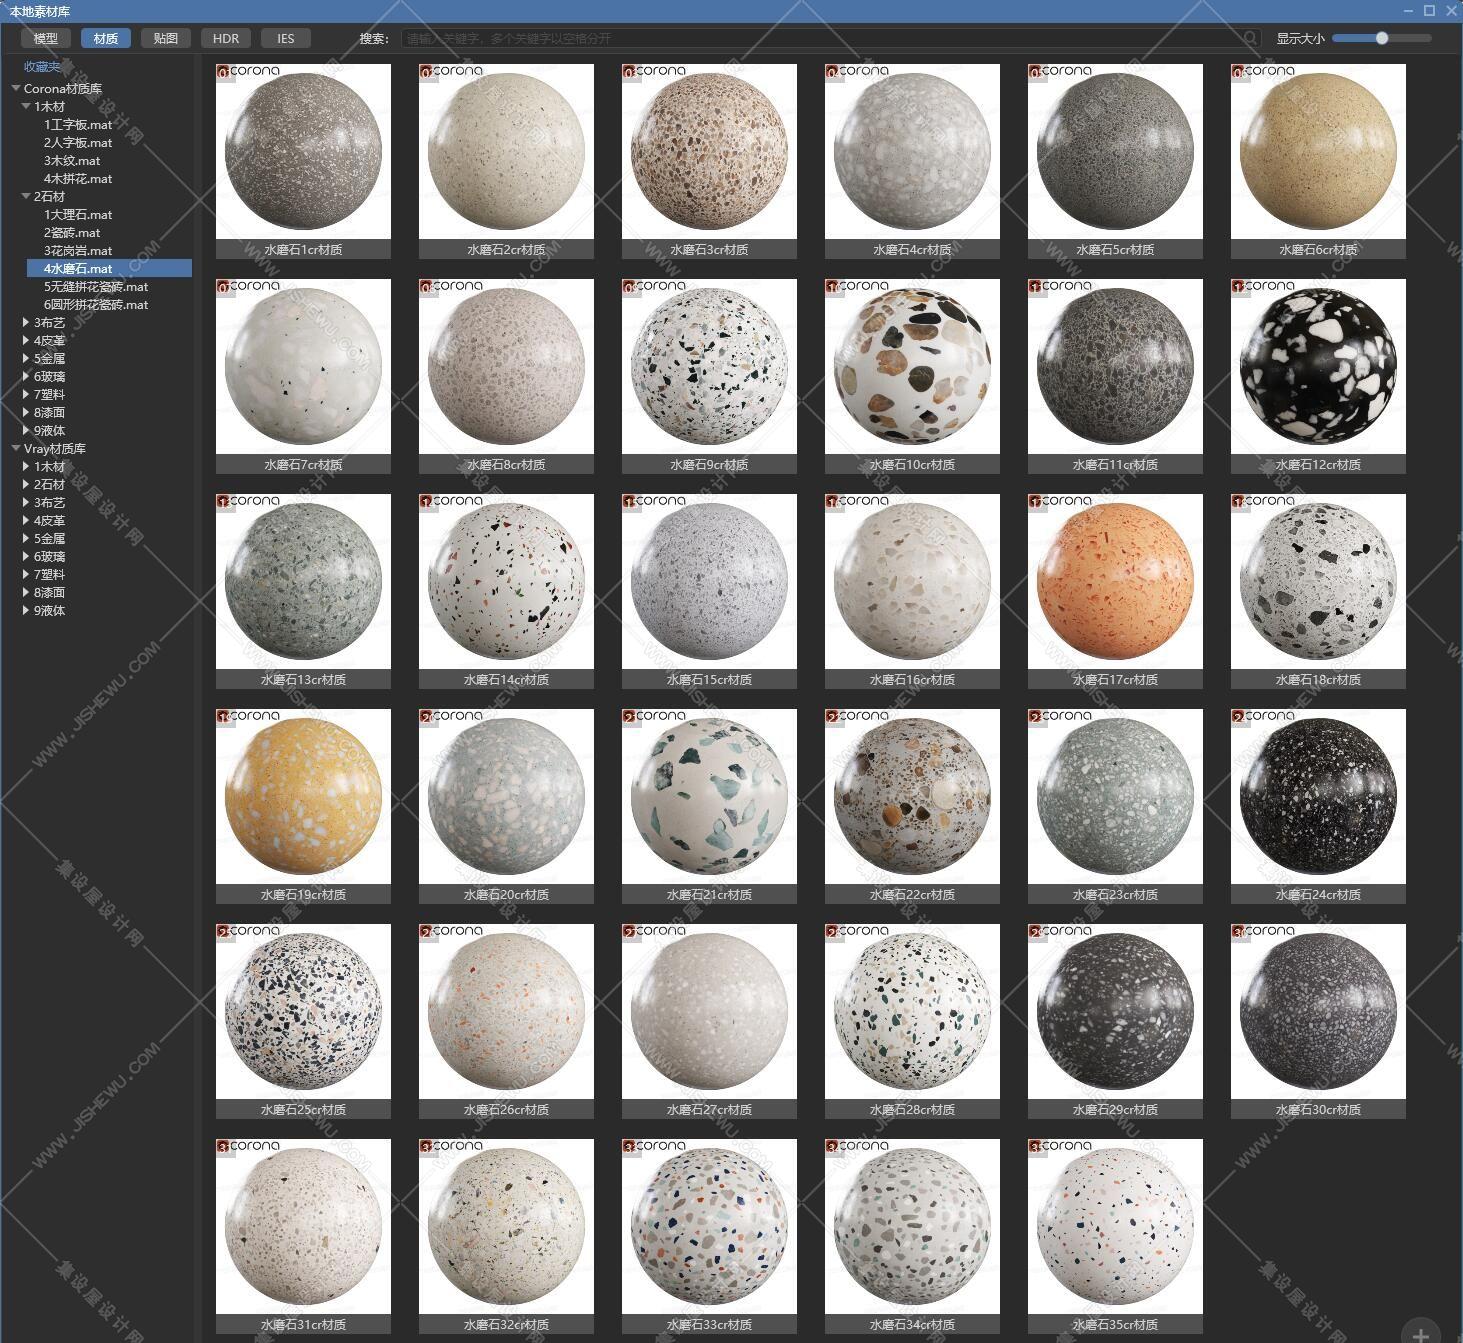Viewport: 1463px width, 1343px height.
Task: Select 2人字板.mat in the tree
Action: click(78, 143)
